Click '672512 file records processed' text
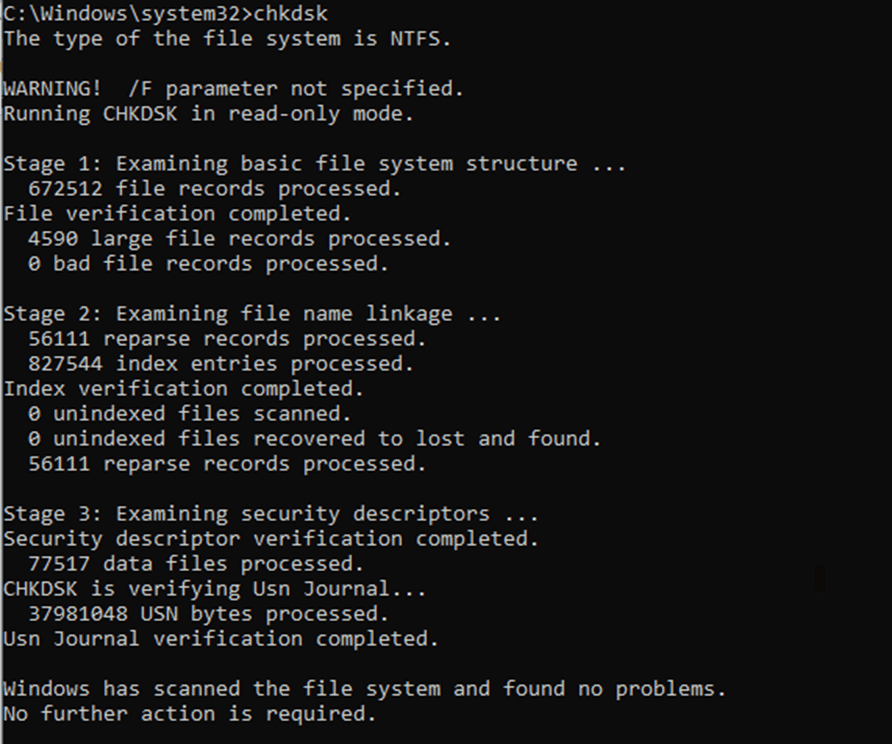The width and height of the screenshot is (892, 744). click(x=215, y=189)
